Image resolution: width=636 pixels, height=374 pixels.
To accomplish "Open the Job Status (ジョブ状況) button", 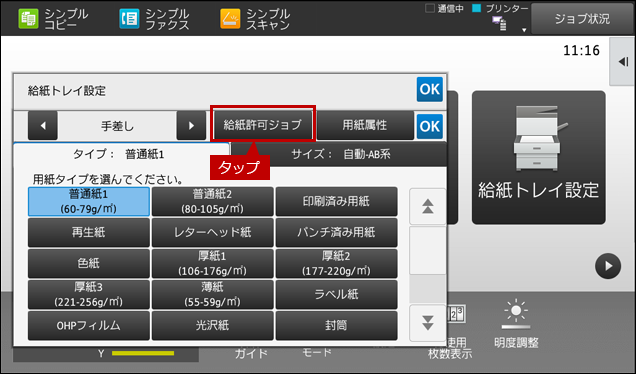I will pos(582,19).
